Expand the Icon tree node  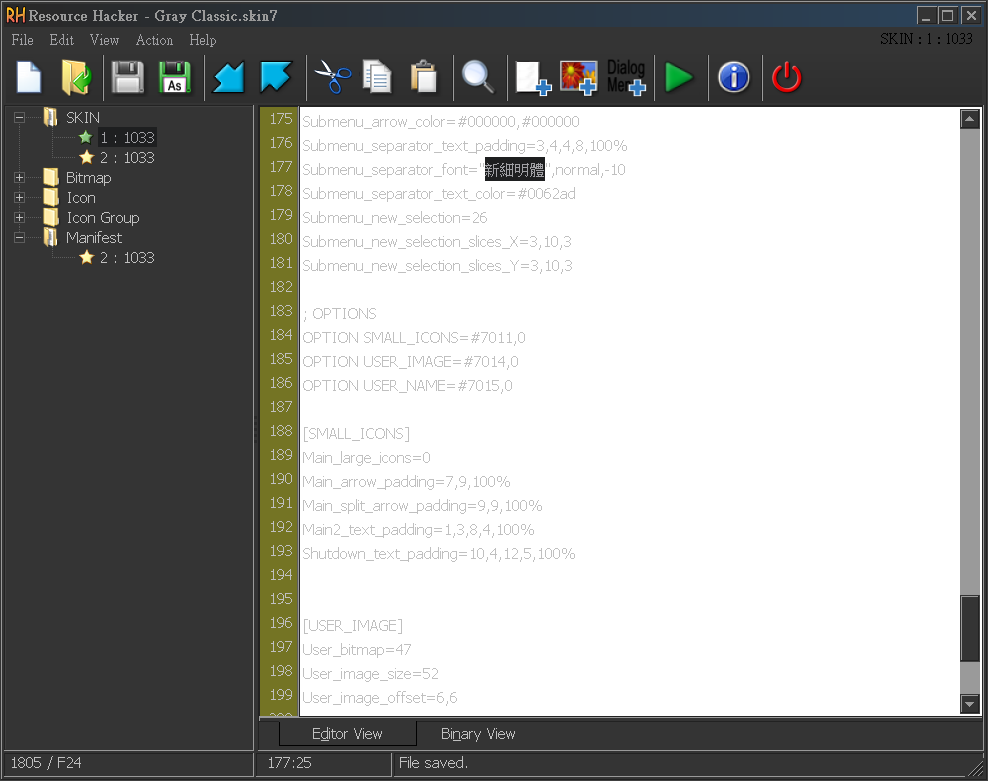pyautogui.click(x=20, y=198)
